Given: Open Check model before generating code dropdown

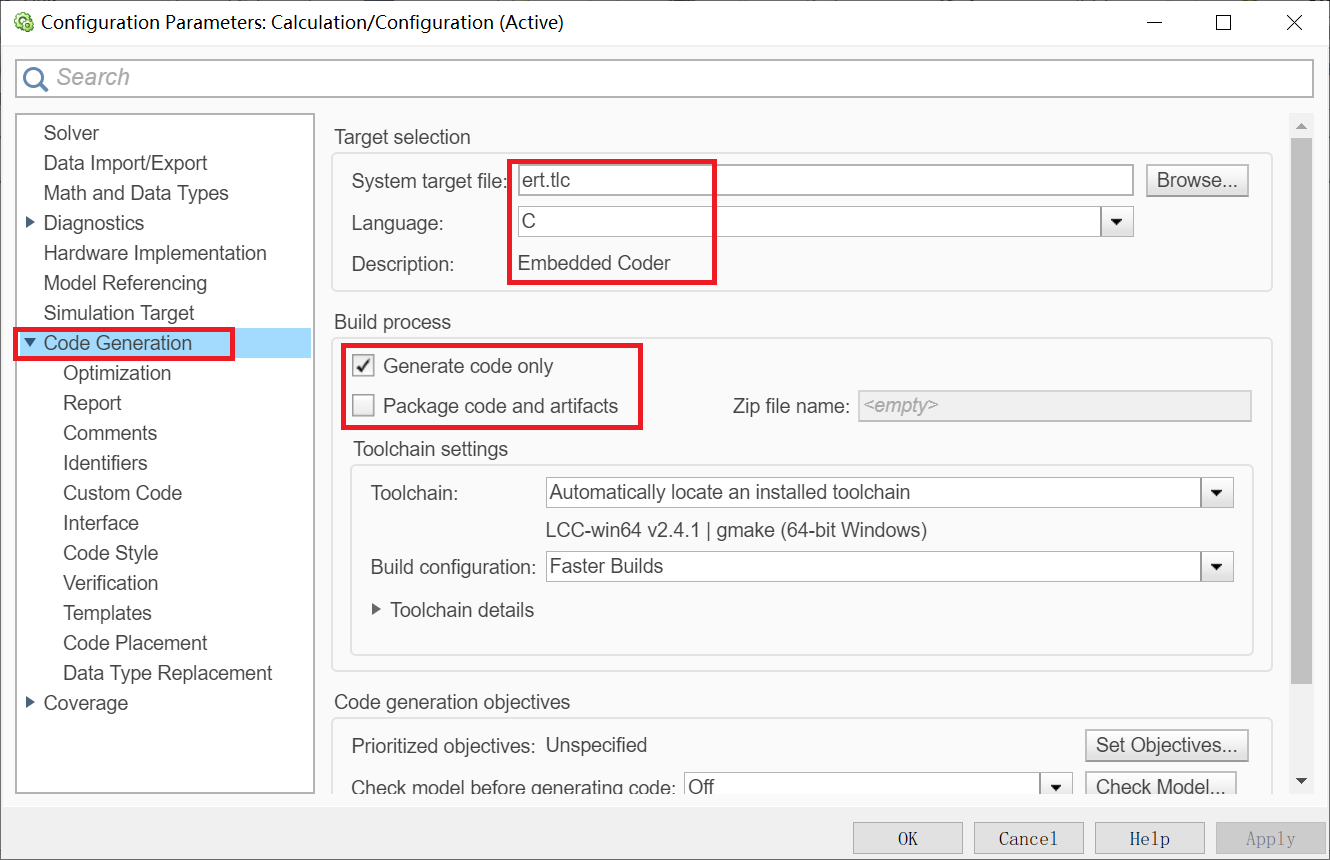Looking at the screenshot, I should [1056, 785].
